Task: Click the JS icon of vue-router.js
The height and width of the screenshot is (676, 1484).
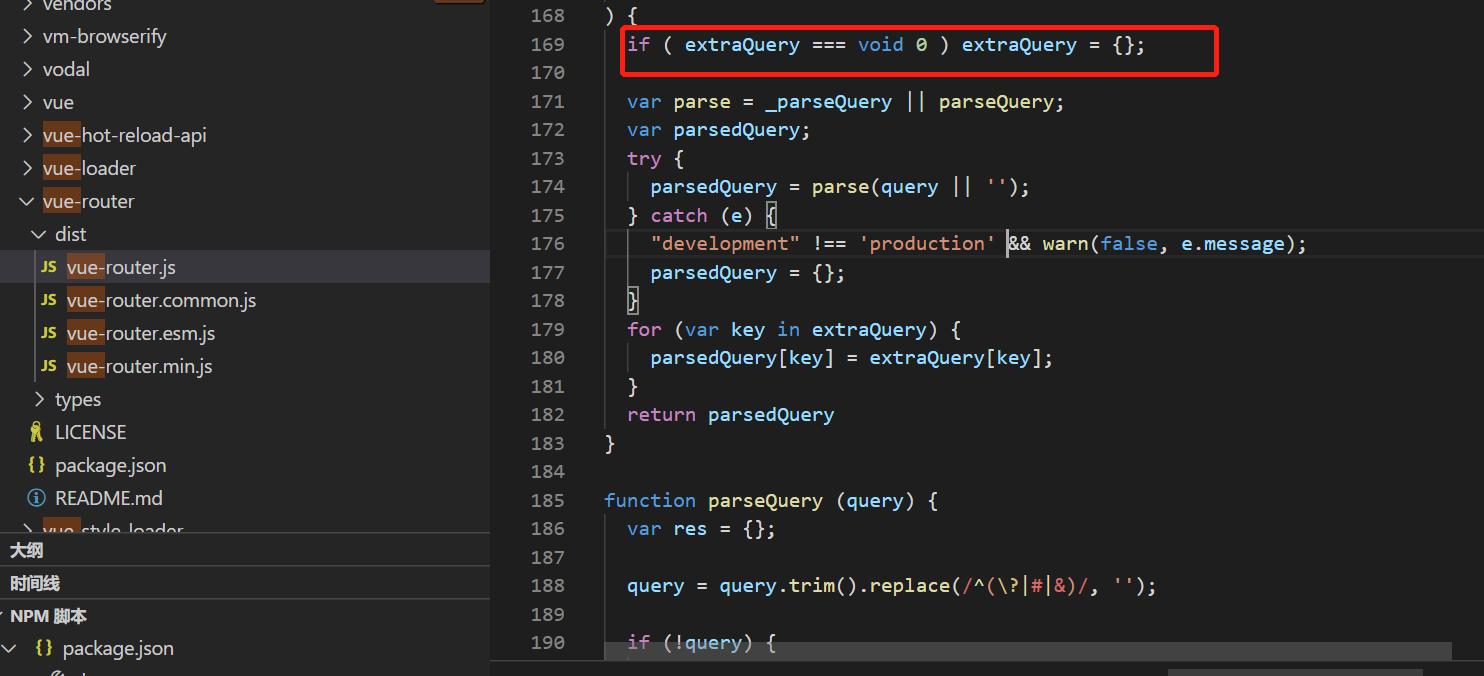Action: coord(48,268)
